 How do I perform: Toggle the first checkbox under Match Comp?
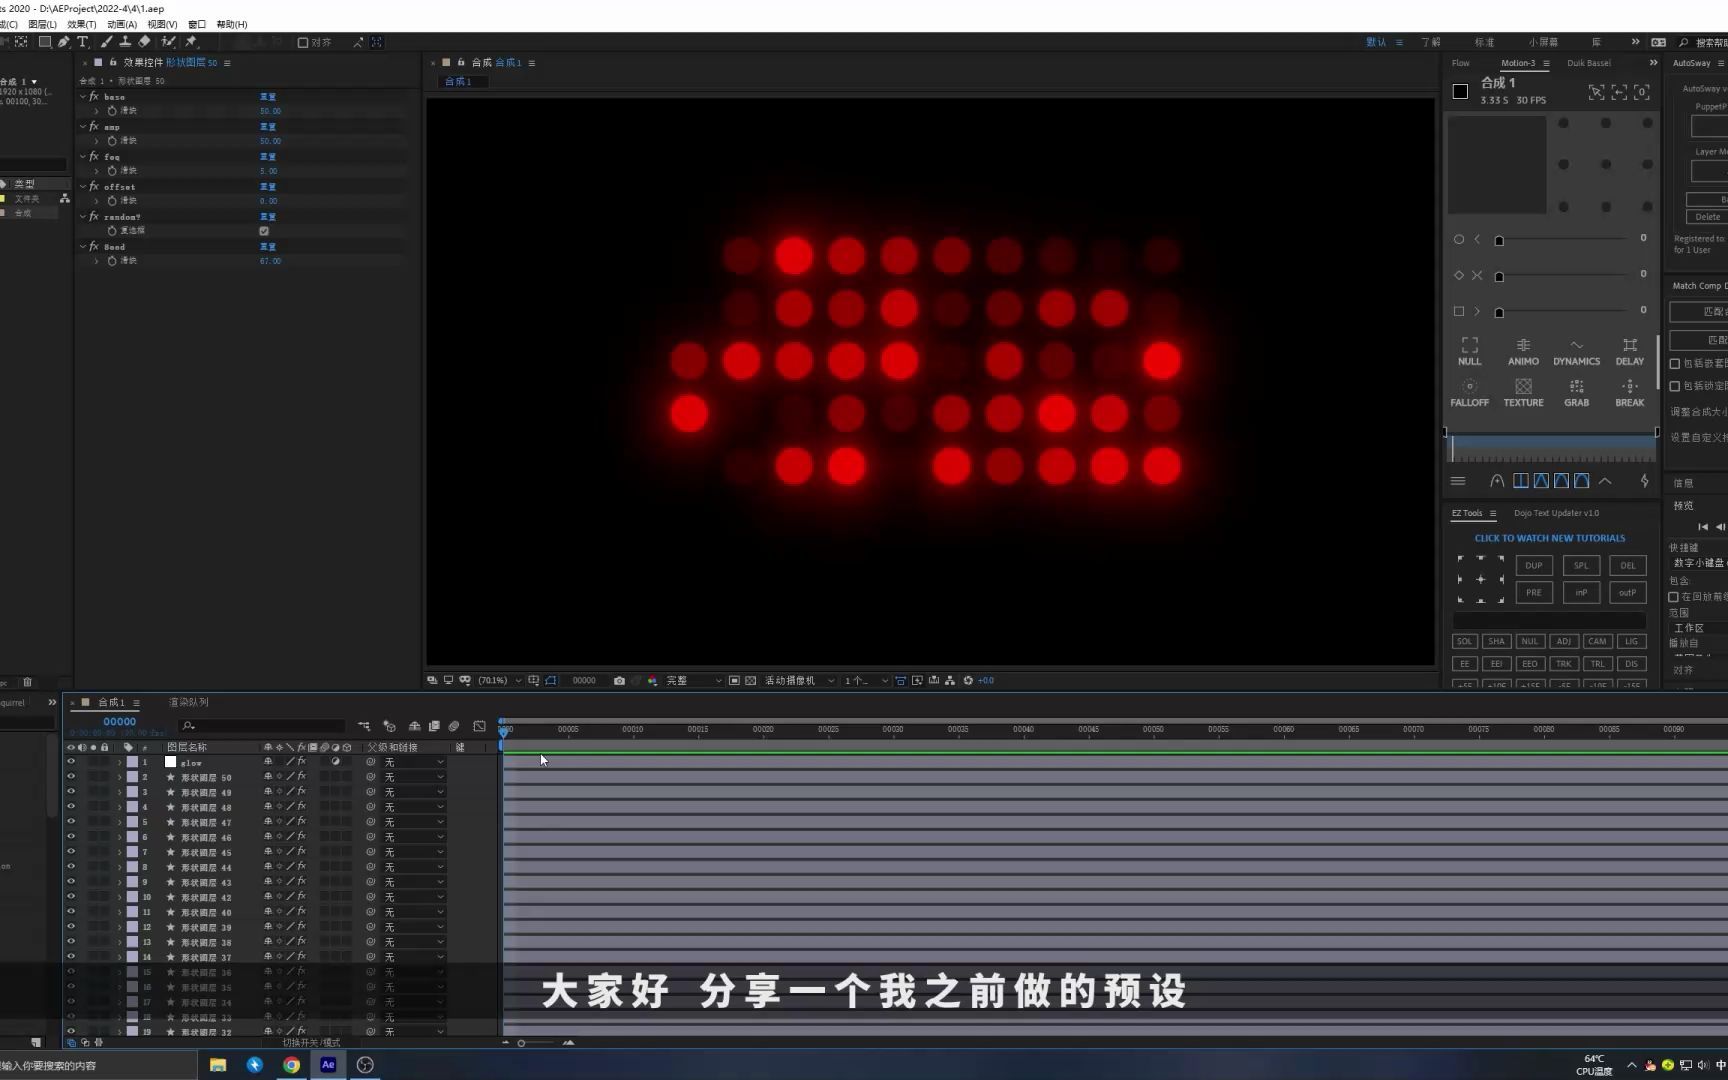[1674, 363]
